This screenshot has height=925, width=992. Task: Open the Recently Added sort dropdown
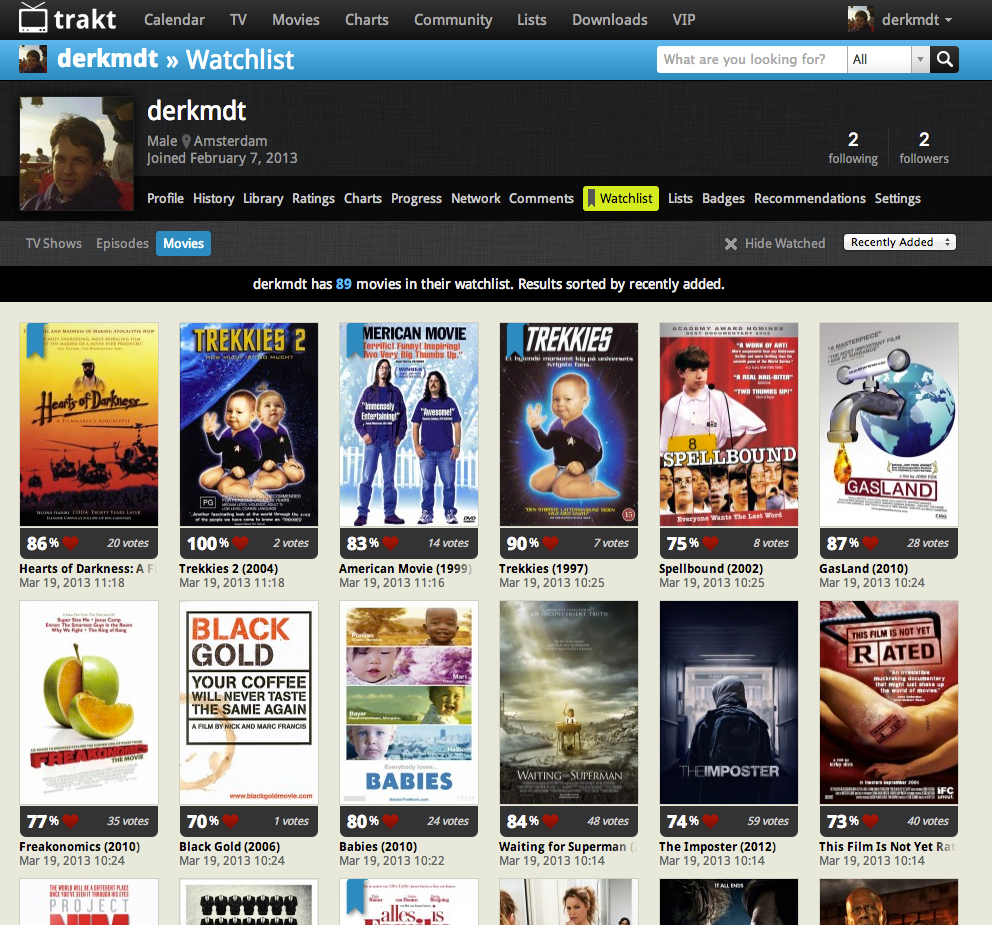click(900, 242)
